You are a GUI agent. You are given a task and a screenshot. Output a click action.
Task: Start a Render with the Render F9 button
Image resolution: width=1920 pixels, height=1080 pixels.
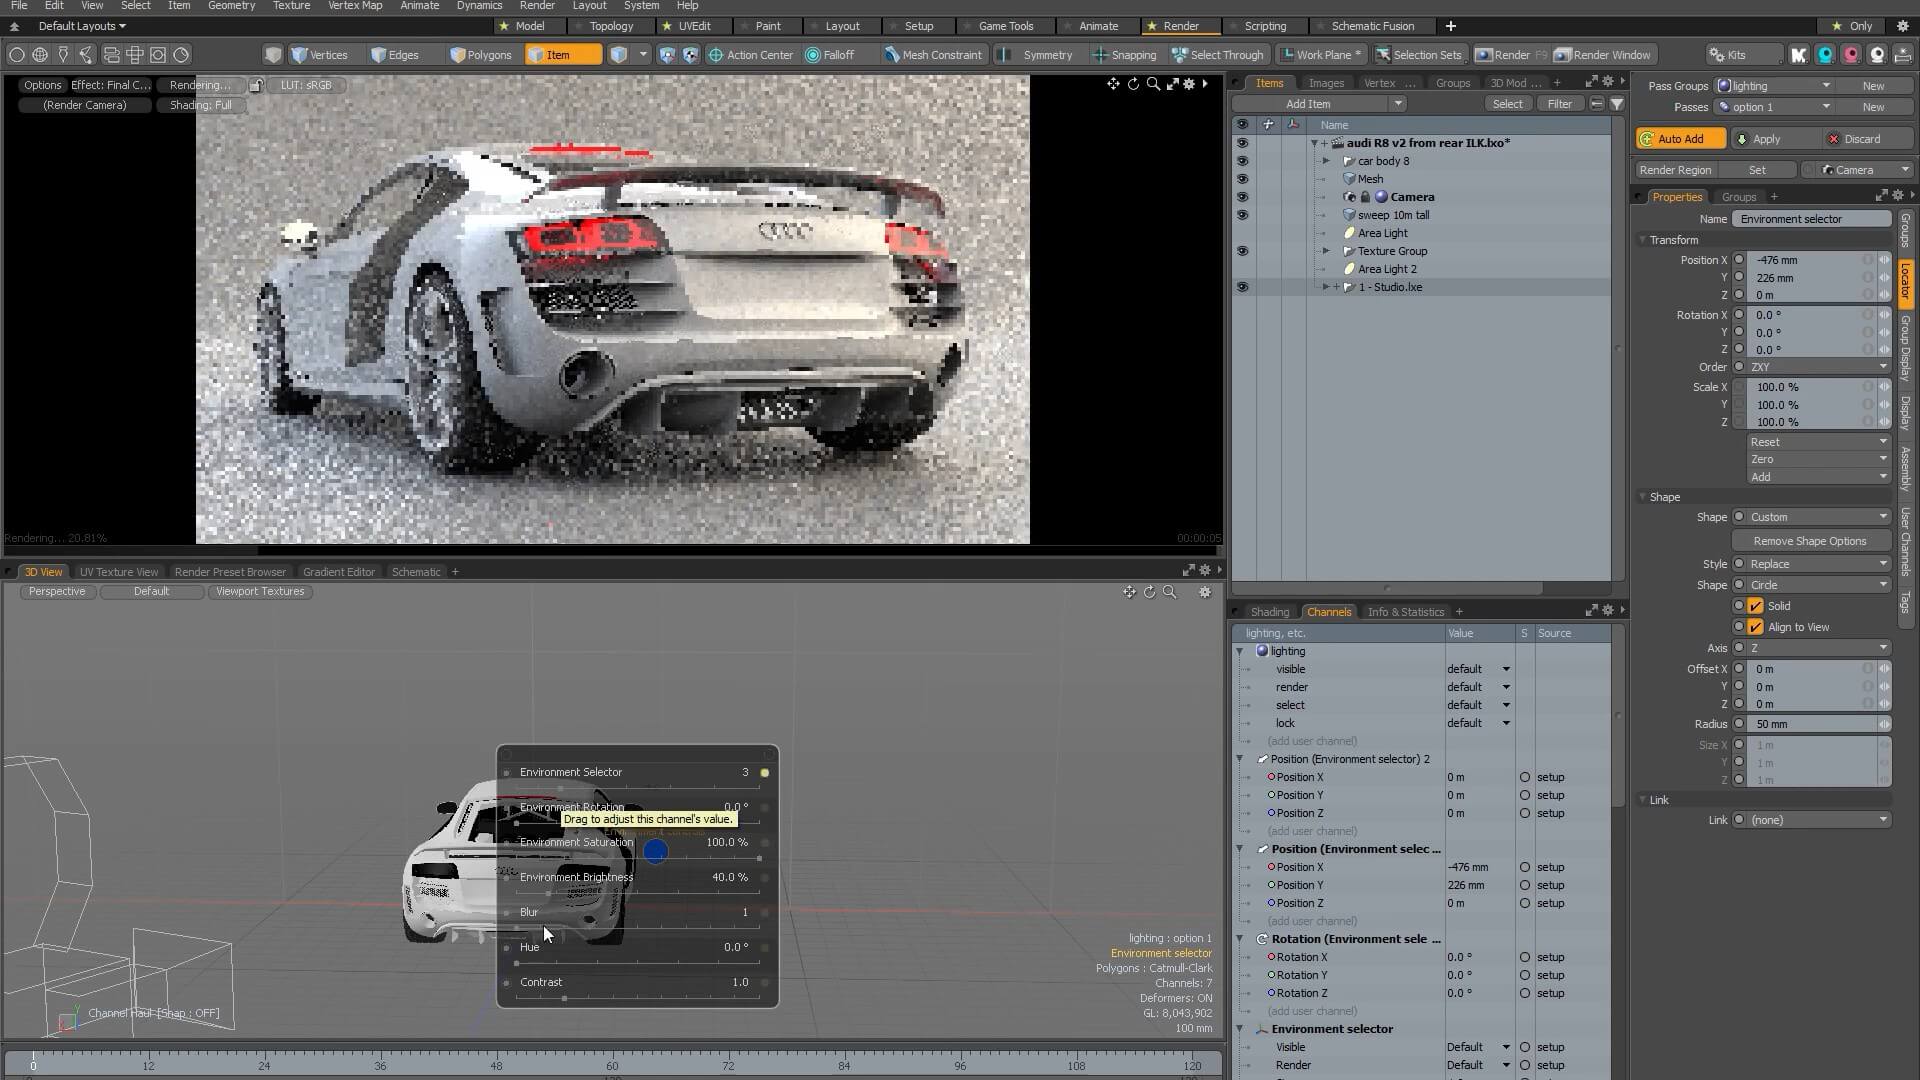[1511, 55]
